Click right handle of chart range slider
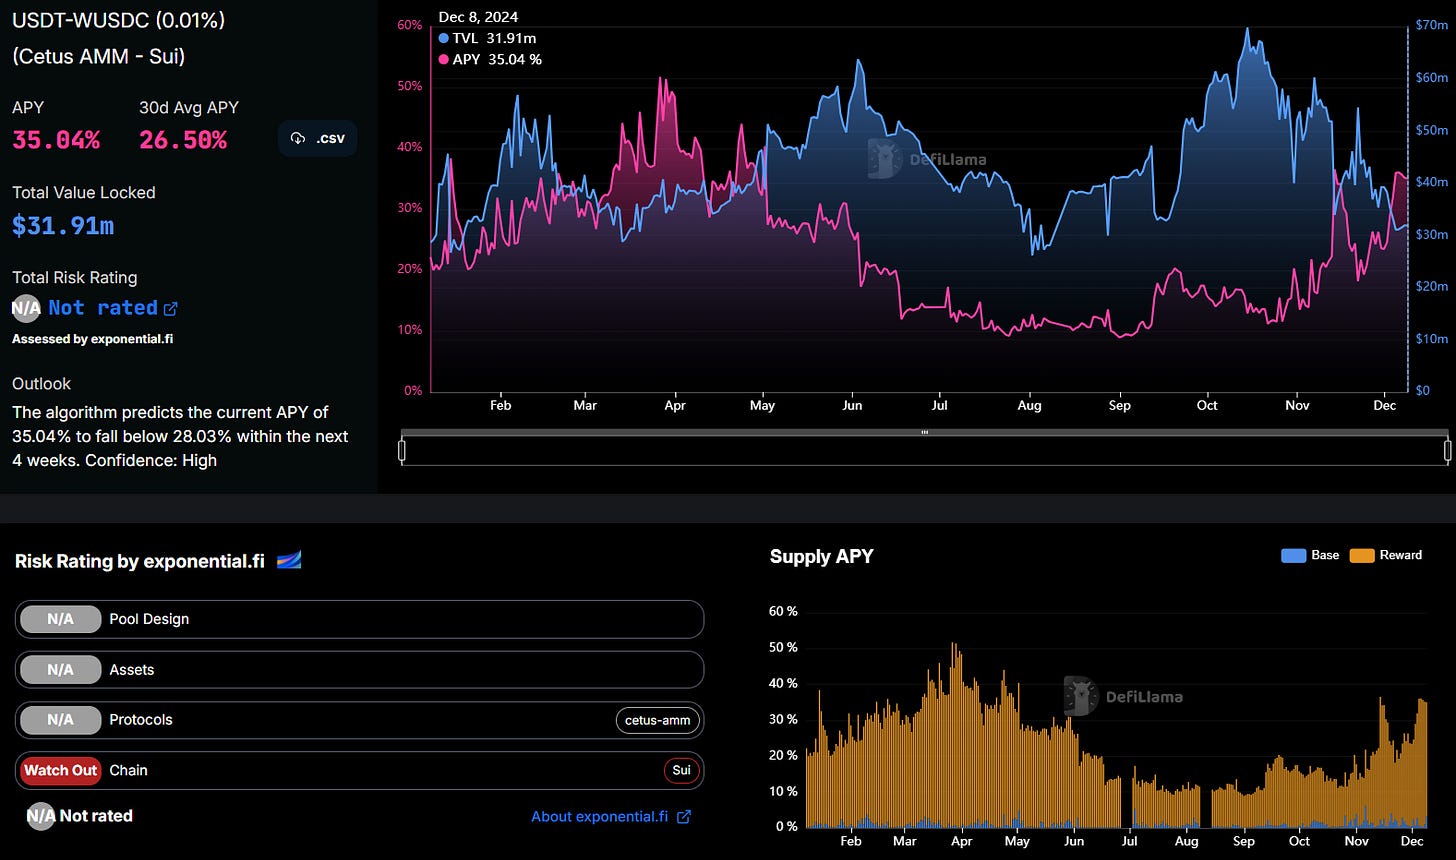 pyautogui.click(x=1447, y=451)
